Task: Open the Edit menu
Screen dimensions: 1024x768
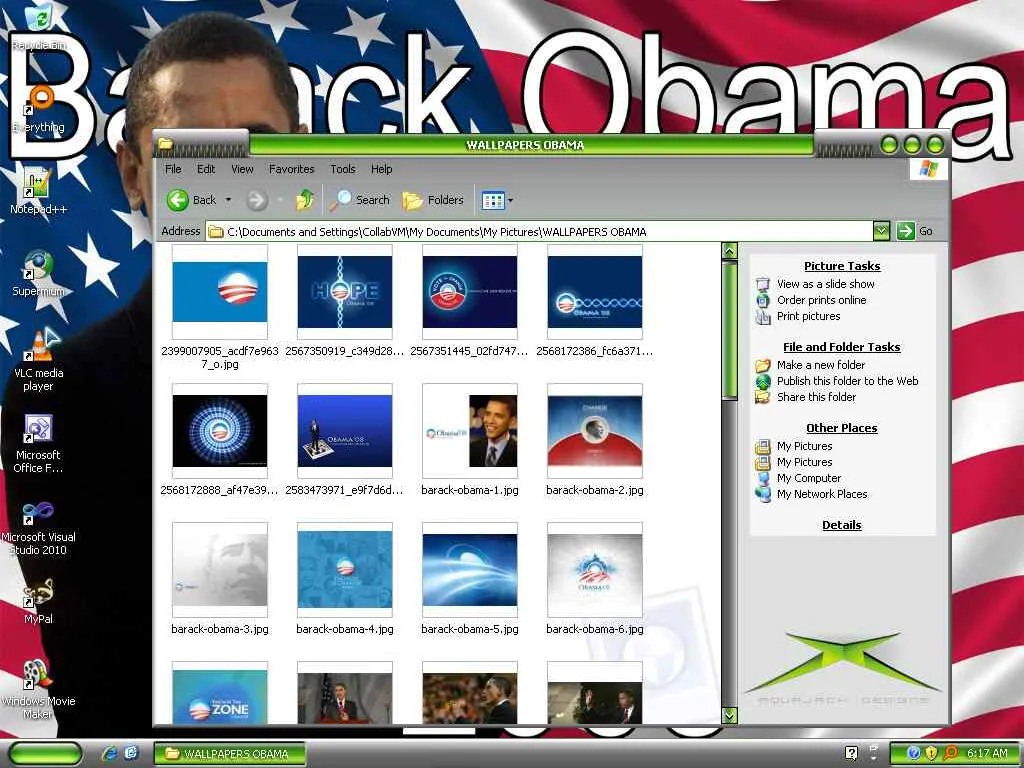Action: [x=206, y=169]
